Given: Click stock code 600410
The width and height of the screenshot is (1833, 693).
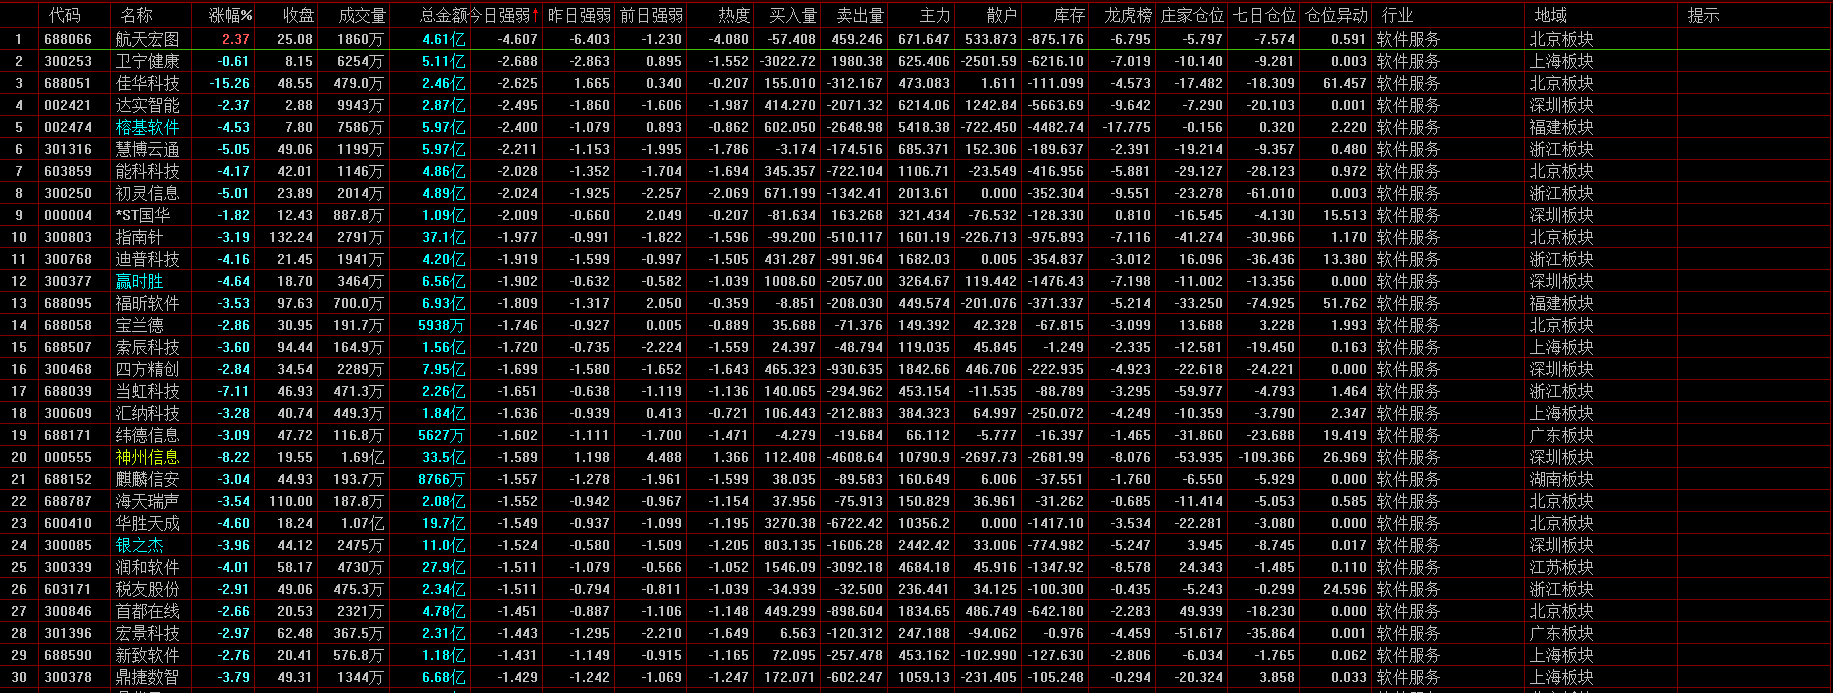Looking at the screenshot, I should [68, 523].
